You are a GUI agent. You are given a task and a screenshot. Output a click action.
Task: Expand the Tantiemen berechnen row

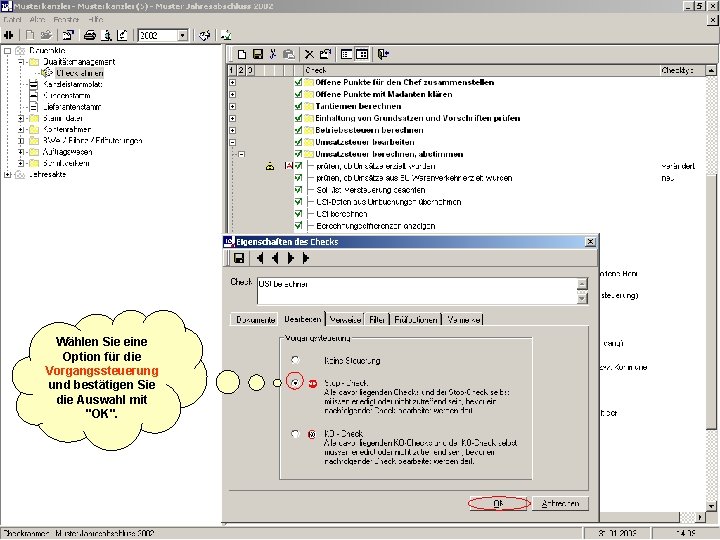coord(233,106)
